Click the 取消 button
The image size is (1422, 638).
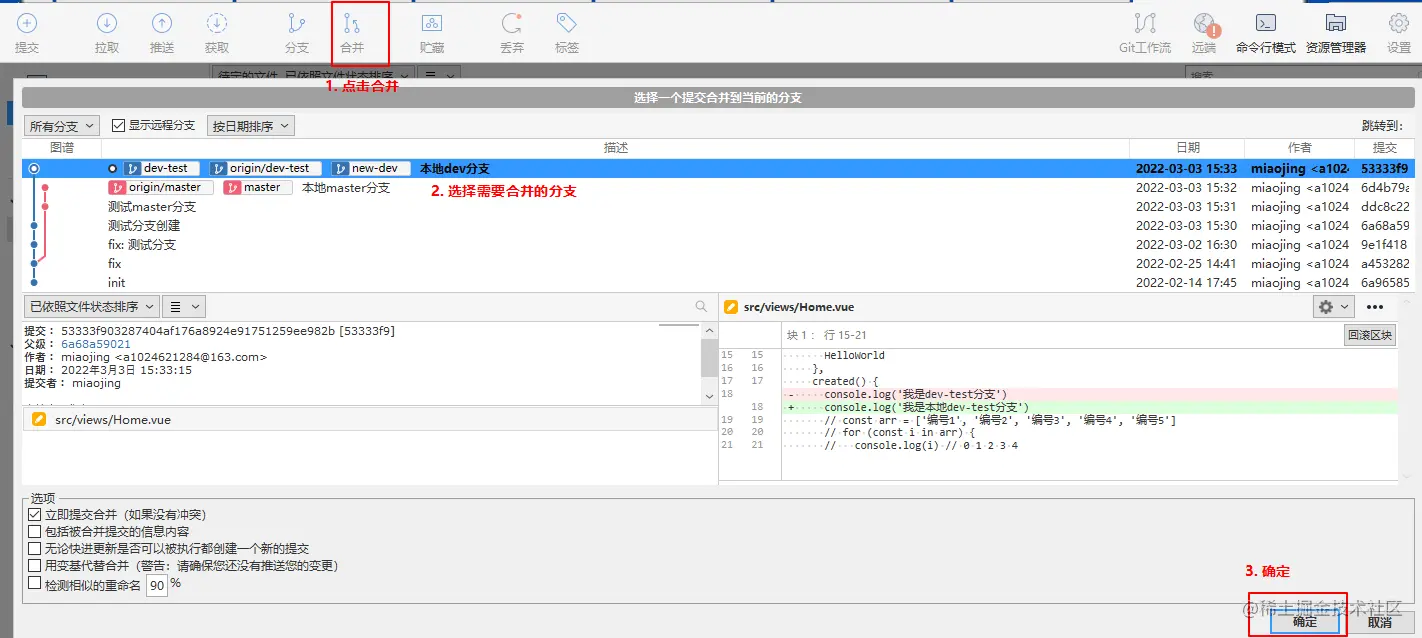coord(1380,621)
